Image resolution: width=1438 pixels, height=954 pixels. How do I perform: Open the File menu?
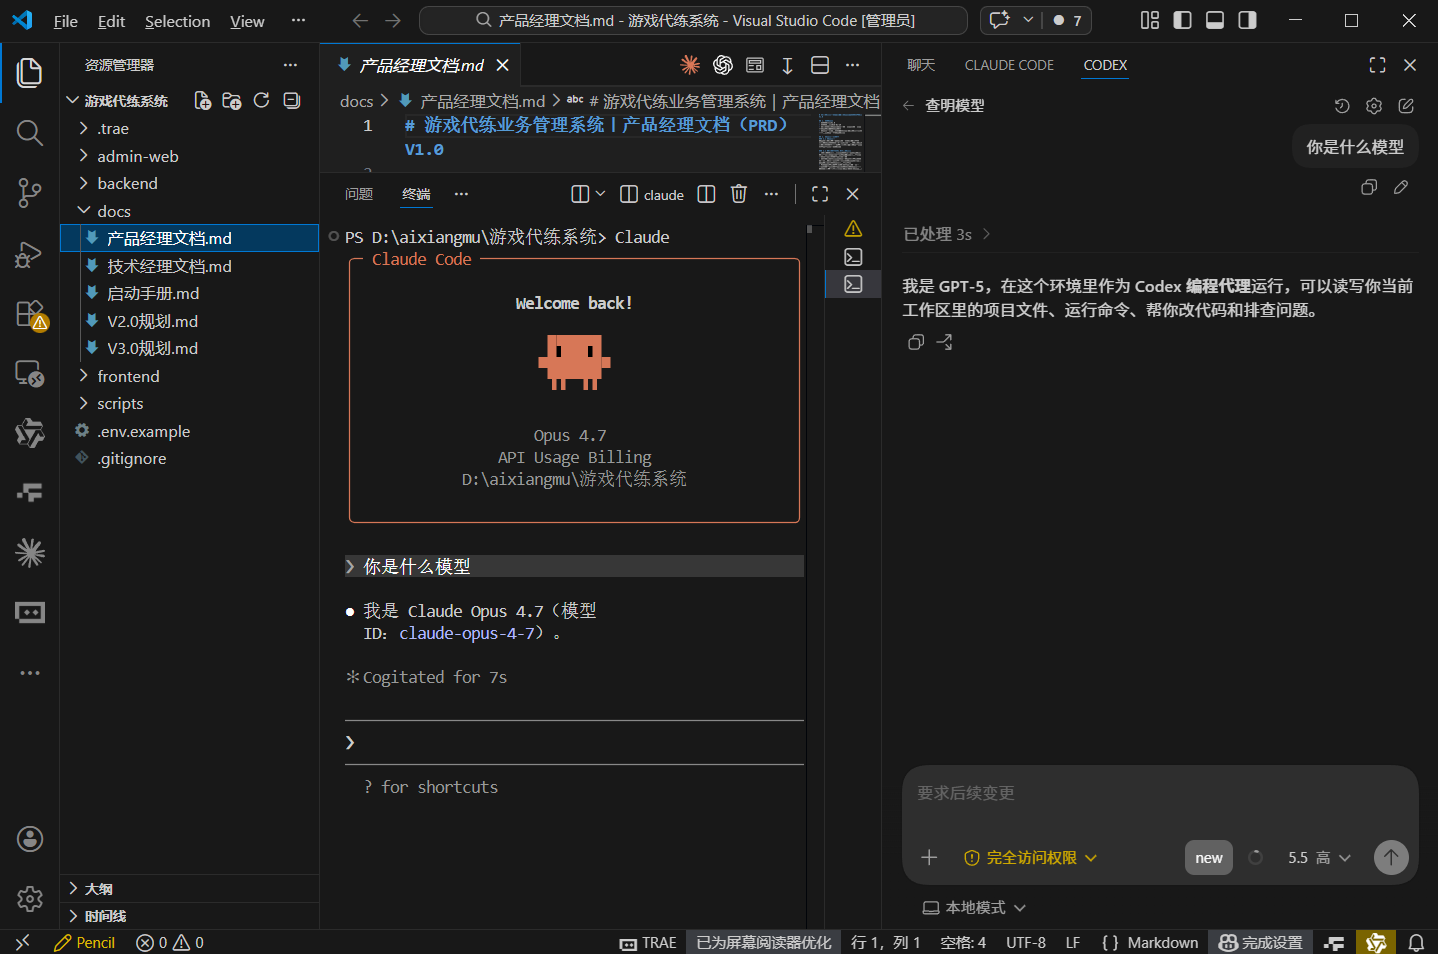tap(65, 21)
